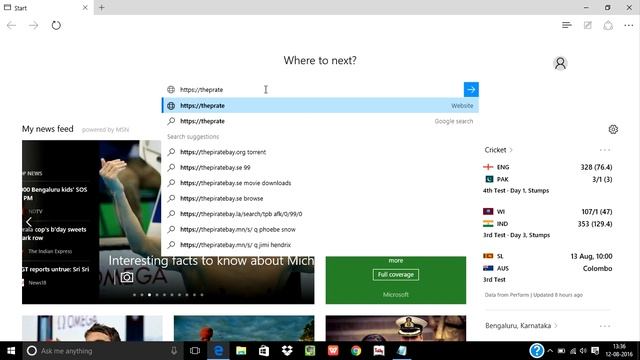Open photo gallery camera icon on headline
Viewport: 640px width, 360px height.
tap(127, 278)
